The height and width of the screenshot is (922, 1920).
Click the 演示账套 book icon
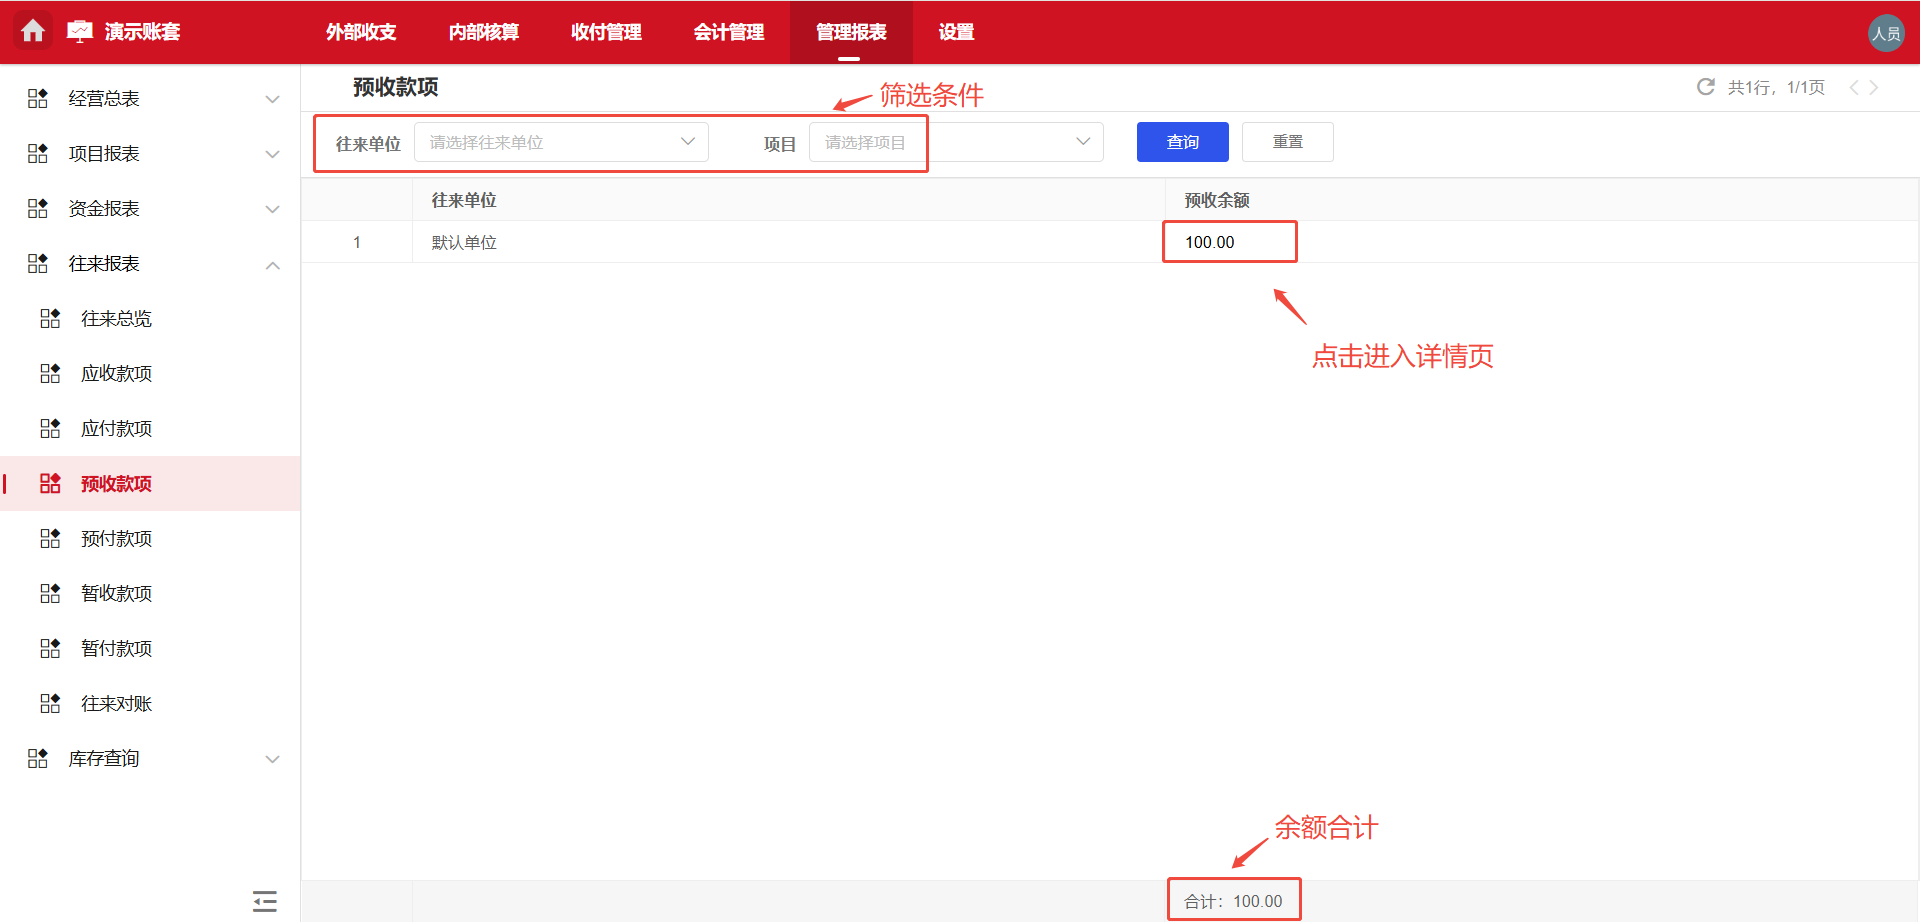point(80,30)
